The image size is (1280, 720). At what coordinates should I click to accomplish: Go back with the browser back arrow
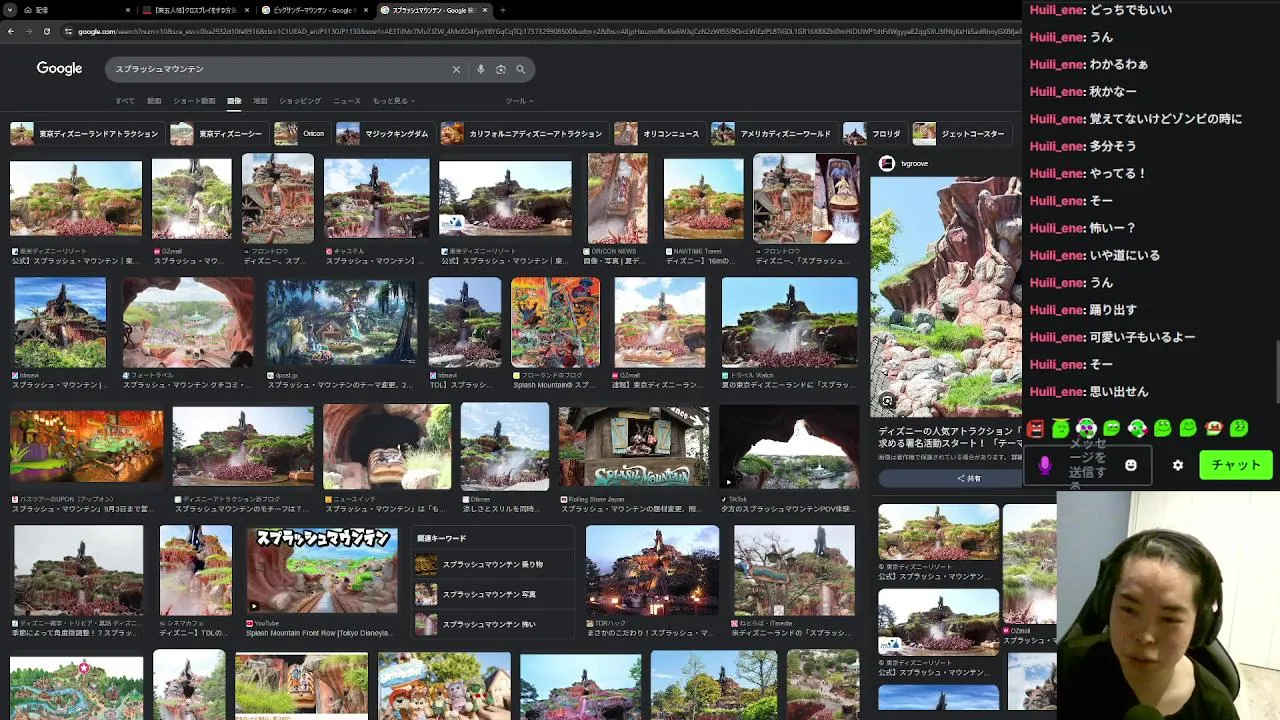click(x=11, y=31)
